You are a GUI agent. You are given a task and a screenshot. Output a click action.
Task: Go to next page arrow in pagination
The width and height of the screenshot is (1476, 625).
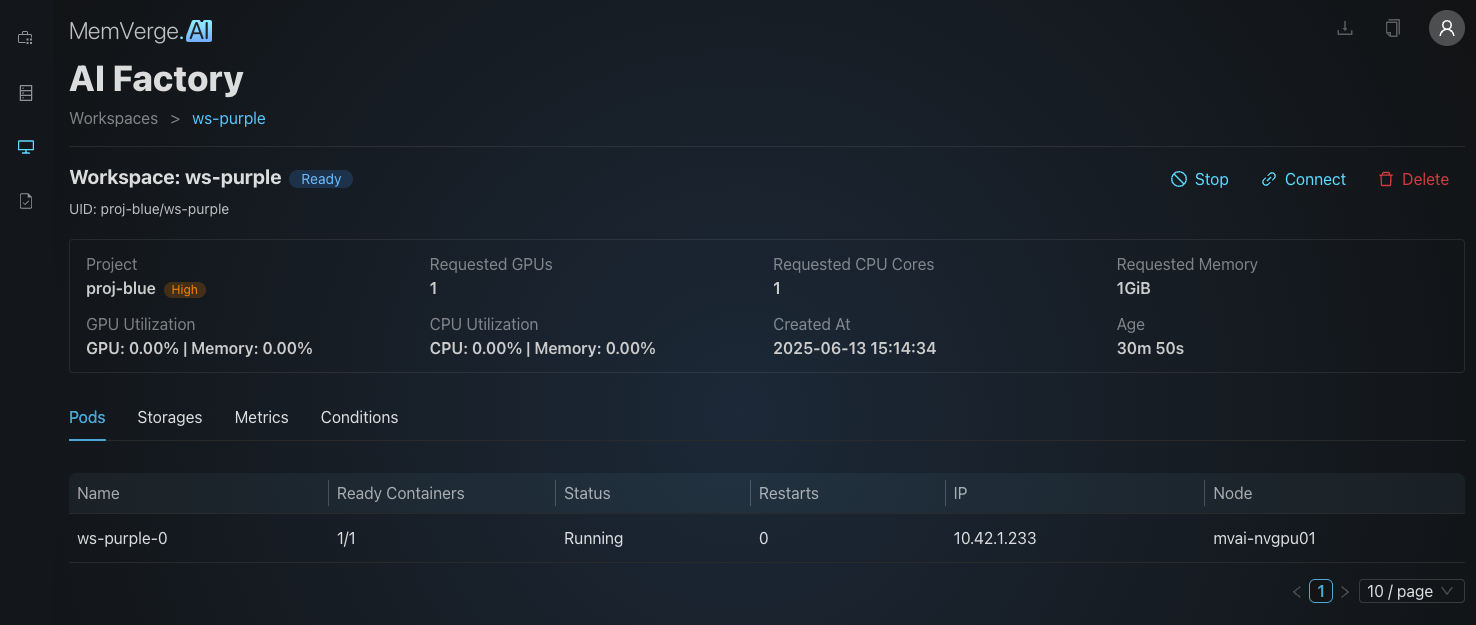pyautogui.click(x=1345, y=592)
